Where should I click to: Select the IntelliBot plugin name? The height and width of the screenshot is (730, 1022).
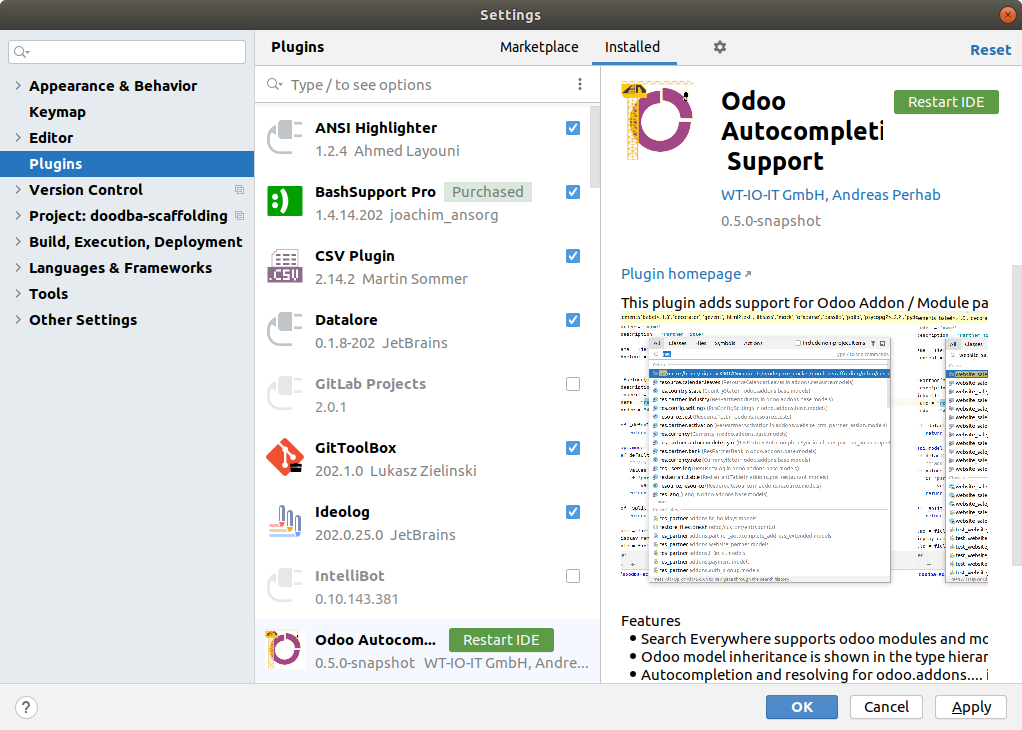(x=349, y=576)
